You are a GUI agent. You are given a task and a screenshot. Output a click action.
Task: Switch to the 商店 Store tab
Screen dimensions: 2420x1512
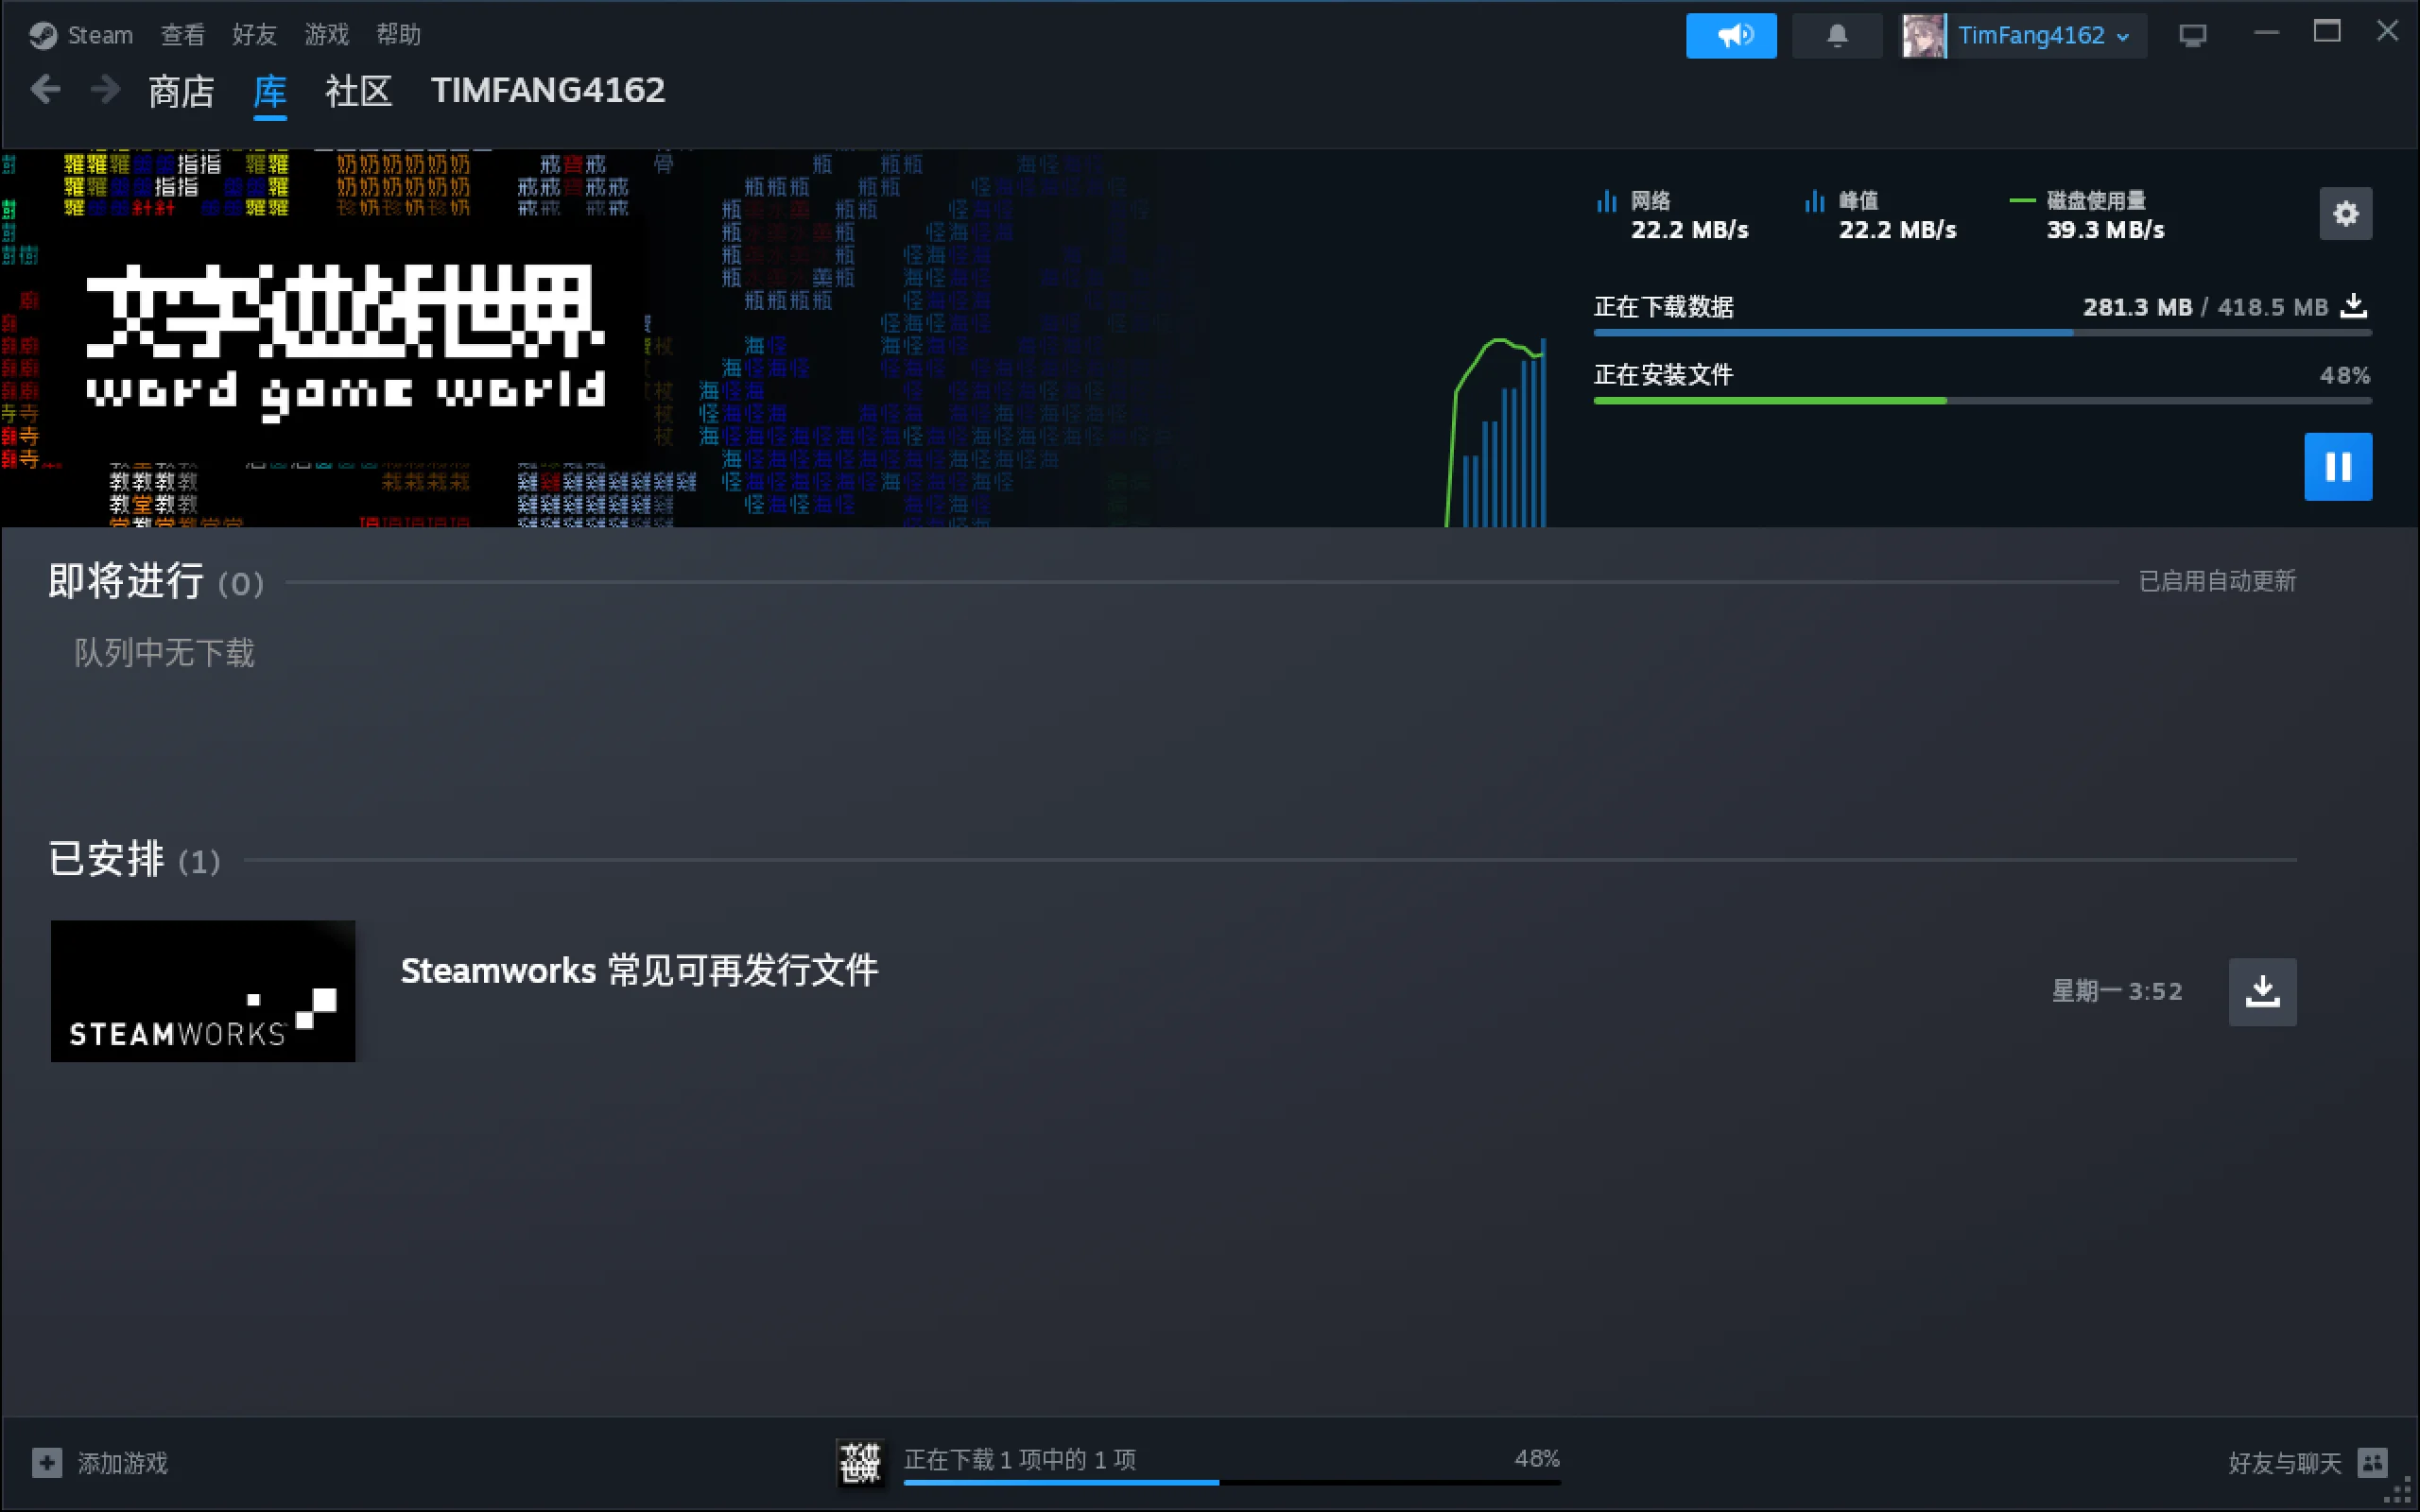(x=181, y=92)
